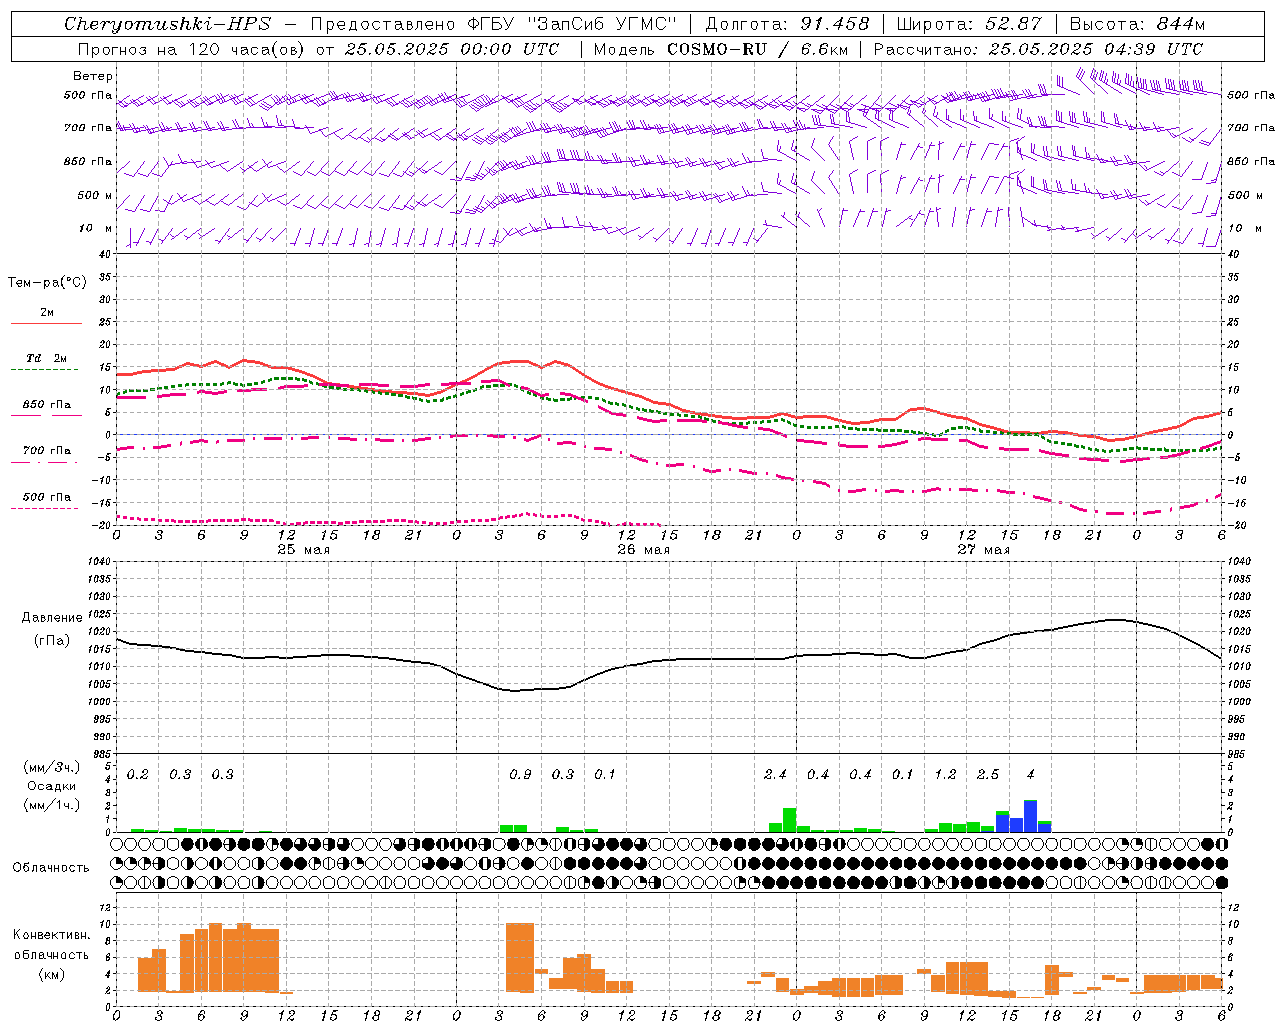Click the 700 гПа temperature legend label
The width and height of the screenshot is (1280, 1024).
tap(47, 451)
